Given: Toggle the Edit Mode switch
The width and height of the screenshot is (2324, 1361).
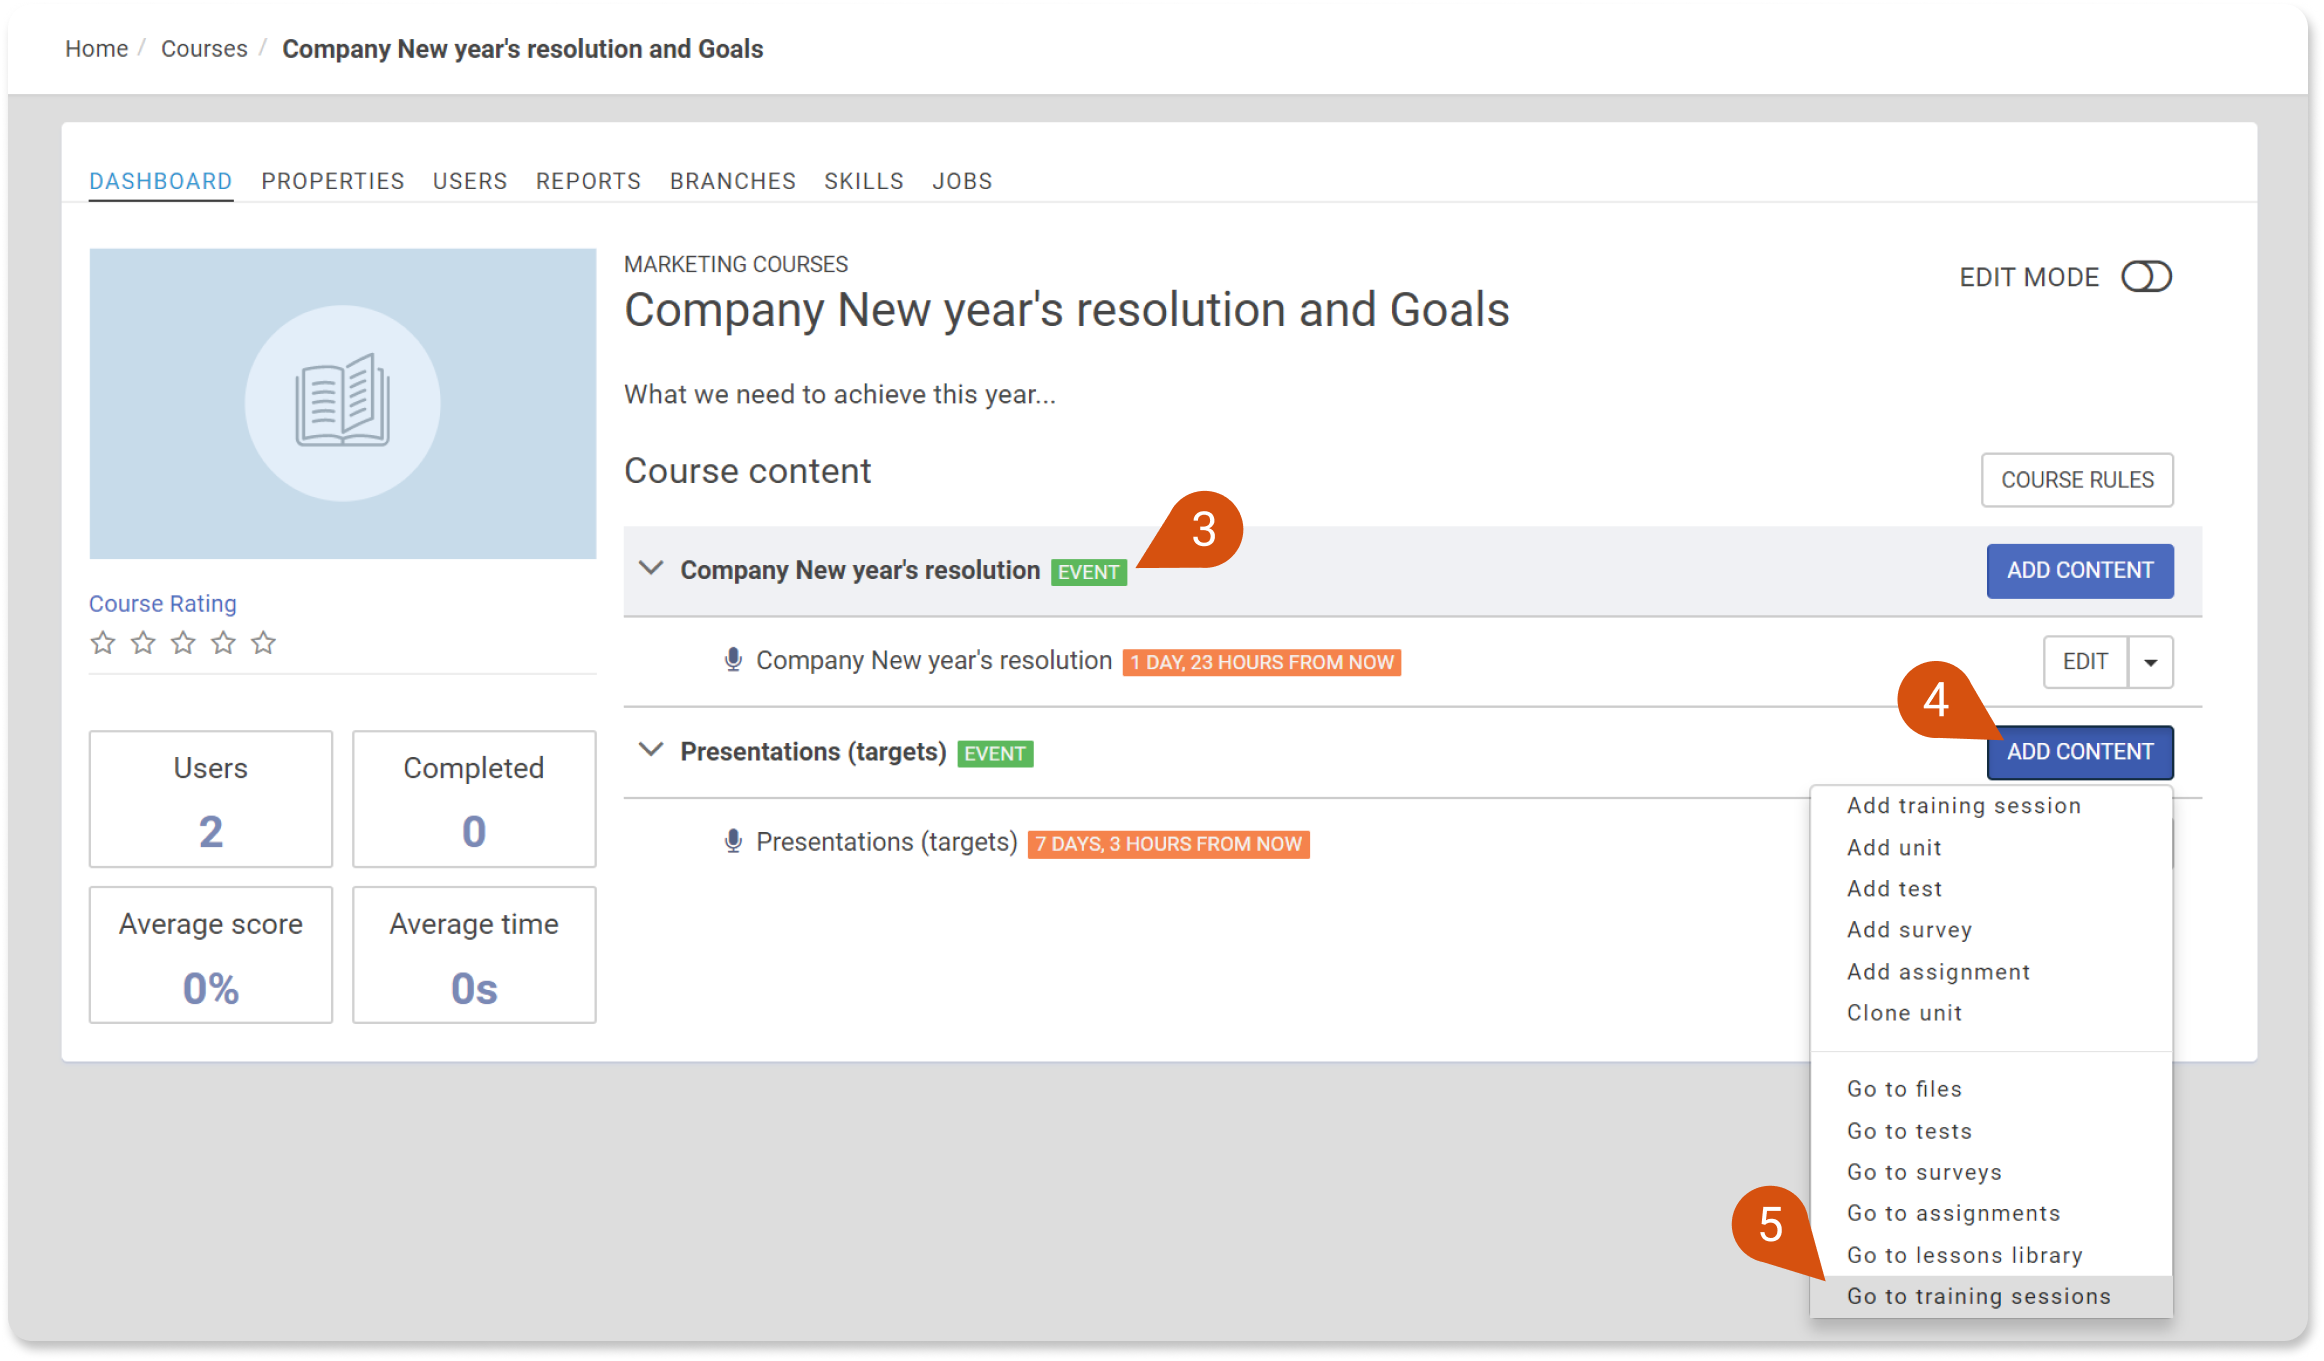Looking at the screenshot, I should [x=2146, y=277].
